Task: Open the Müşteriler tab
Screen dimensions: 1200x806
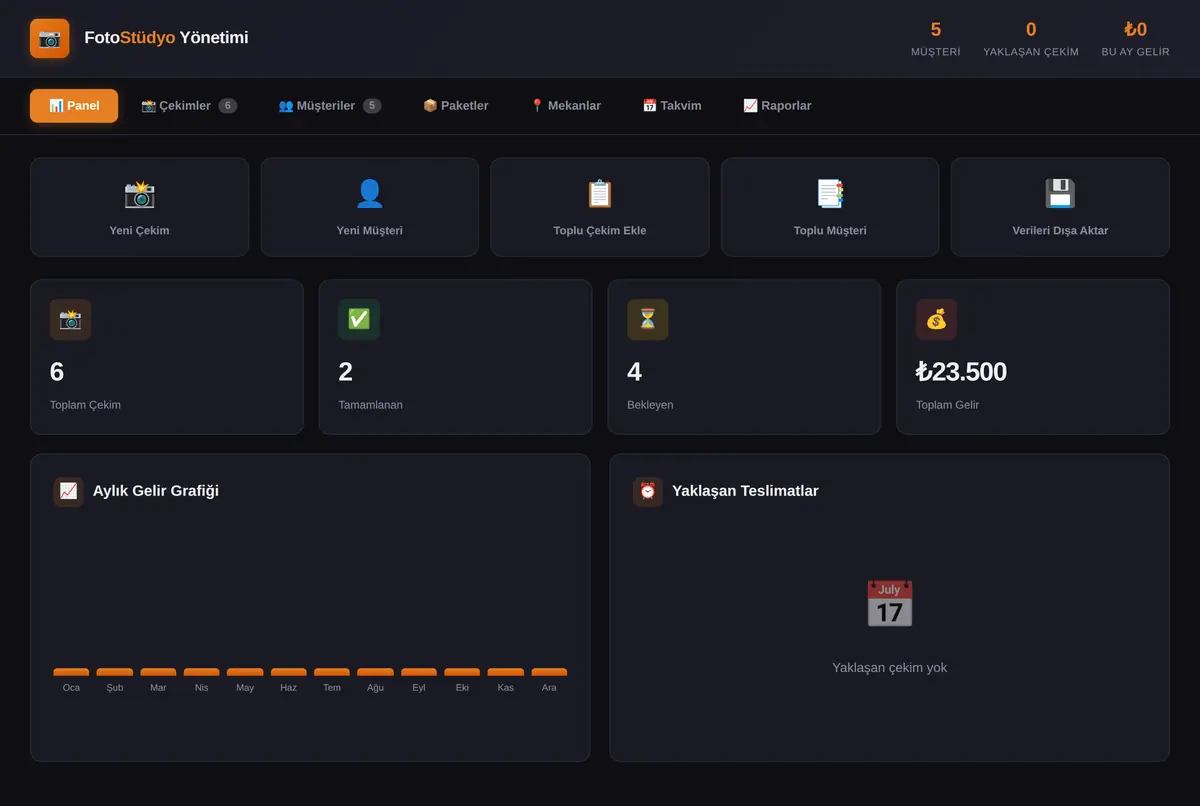Action: [x=329, y=106]
